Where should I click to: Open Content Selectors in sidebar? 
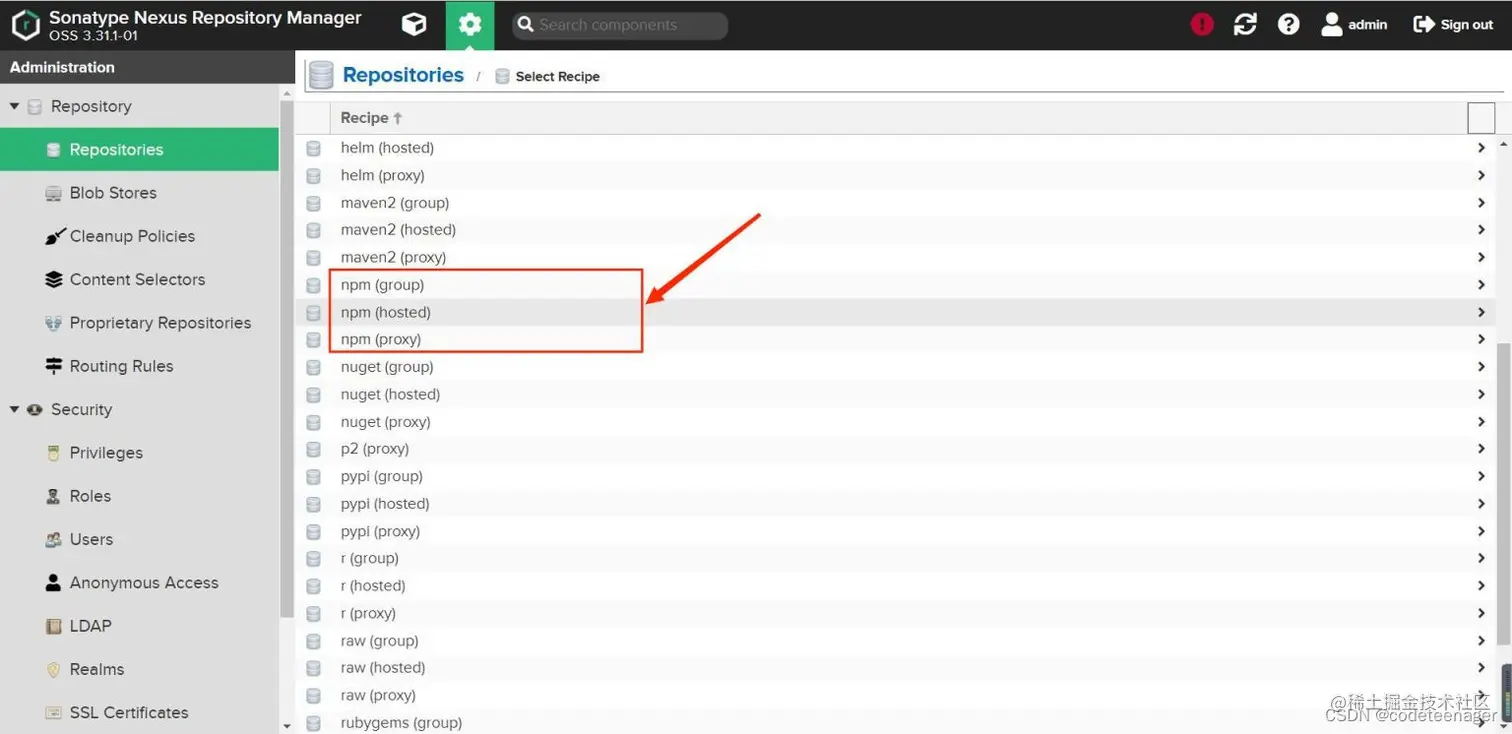(x=137, y=279)
